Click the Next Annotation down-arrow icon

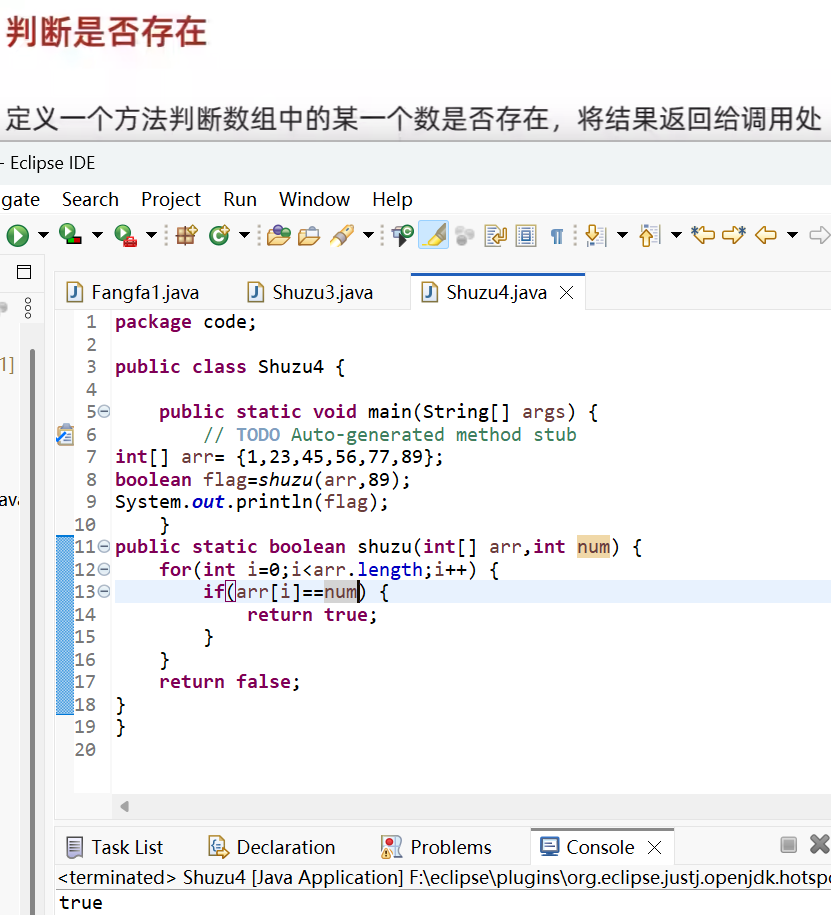pyautogui.click(x=596, y=236)
